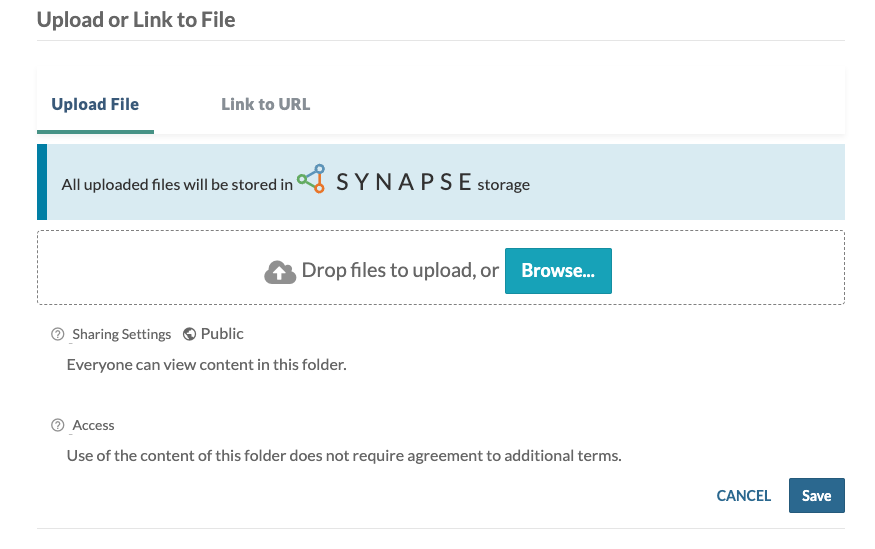The width and height of the screenshot is (875, 549).
Task: Click the Access label
Action: click(x=93, y=425)
